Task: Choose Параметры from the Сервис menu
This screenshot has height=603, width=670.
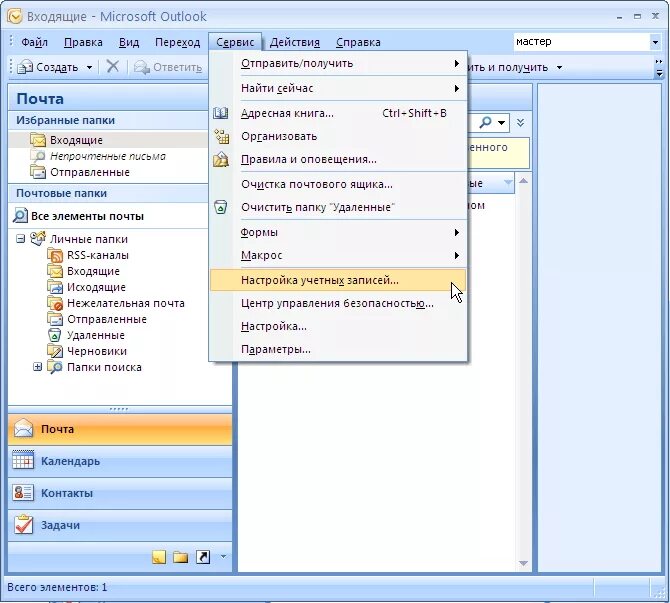Action: (338, 349)
